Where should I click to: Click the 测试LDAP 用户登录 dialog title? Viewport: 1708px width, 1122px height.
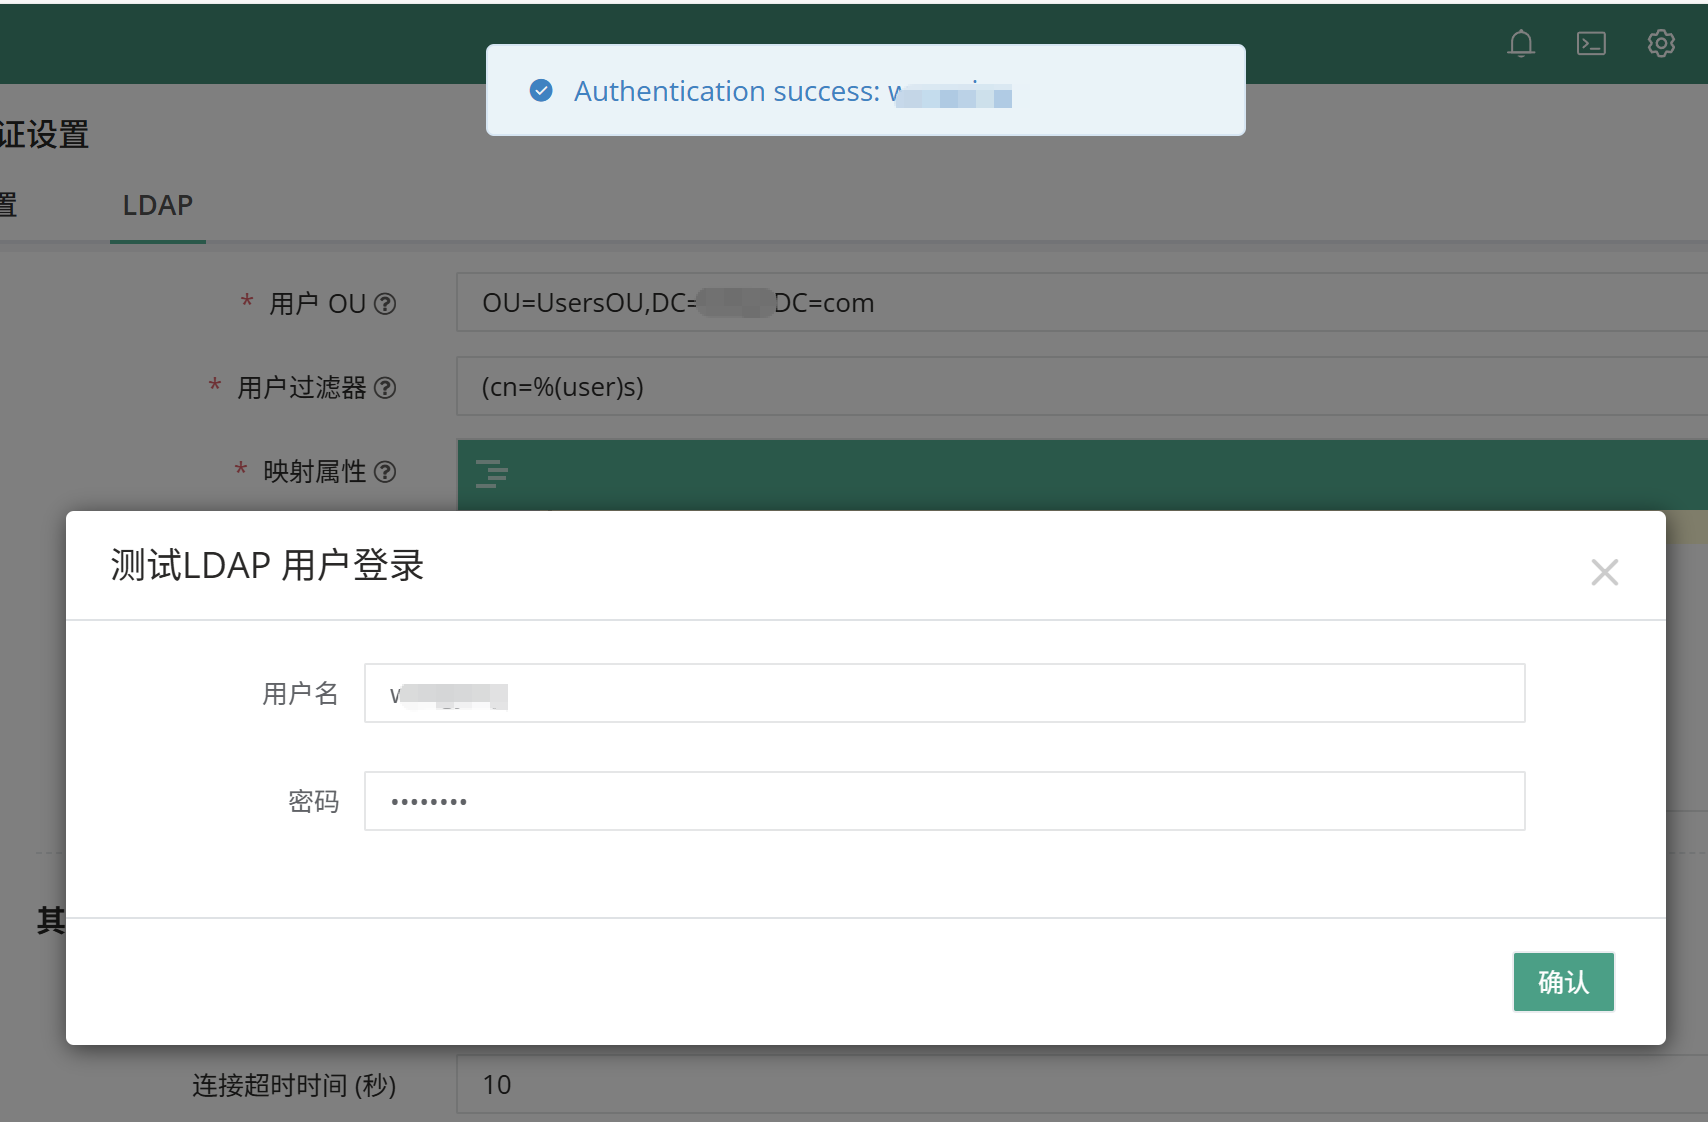click(x=267, y=565)
